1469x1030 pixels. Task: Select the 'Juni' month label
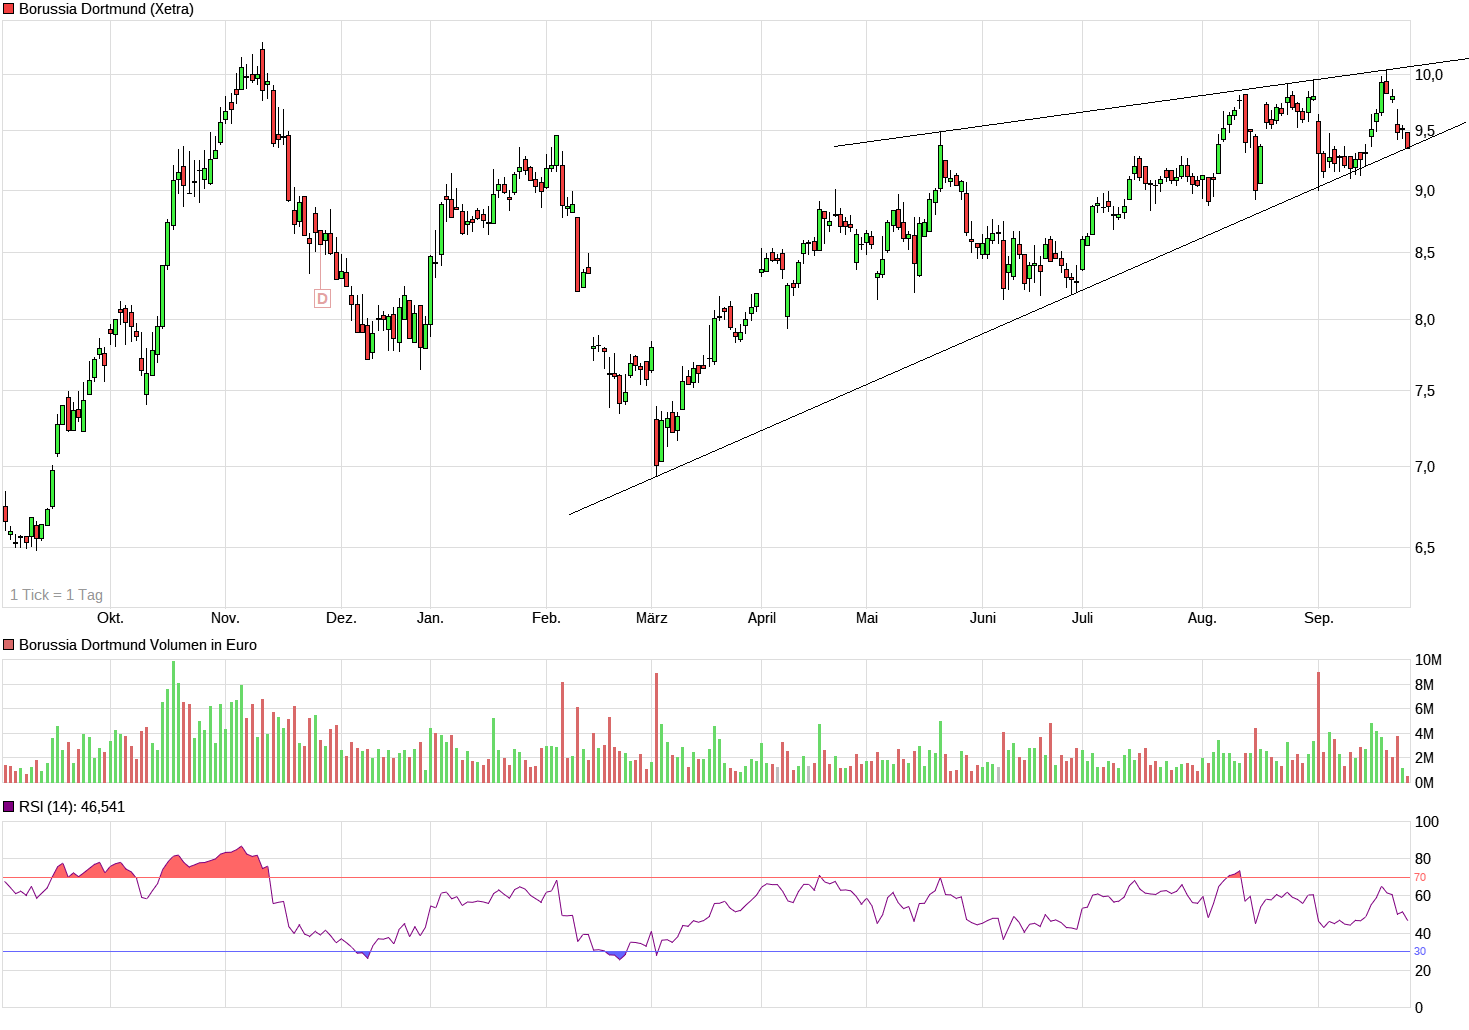pos(983,618)
